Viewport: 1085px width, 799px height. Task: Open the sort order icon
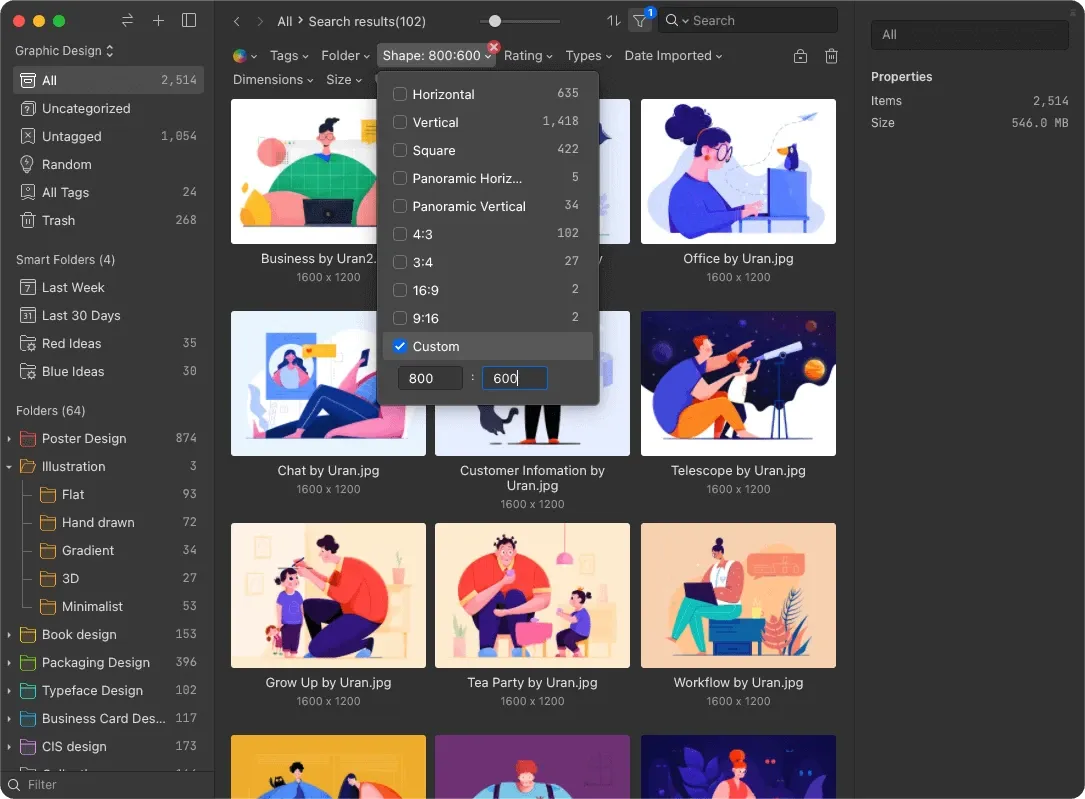pyautogui.click(x=614, y=21)
